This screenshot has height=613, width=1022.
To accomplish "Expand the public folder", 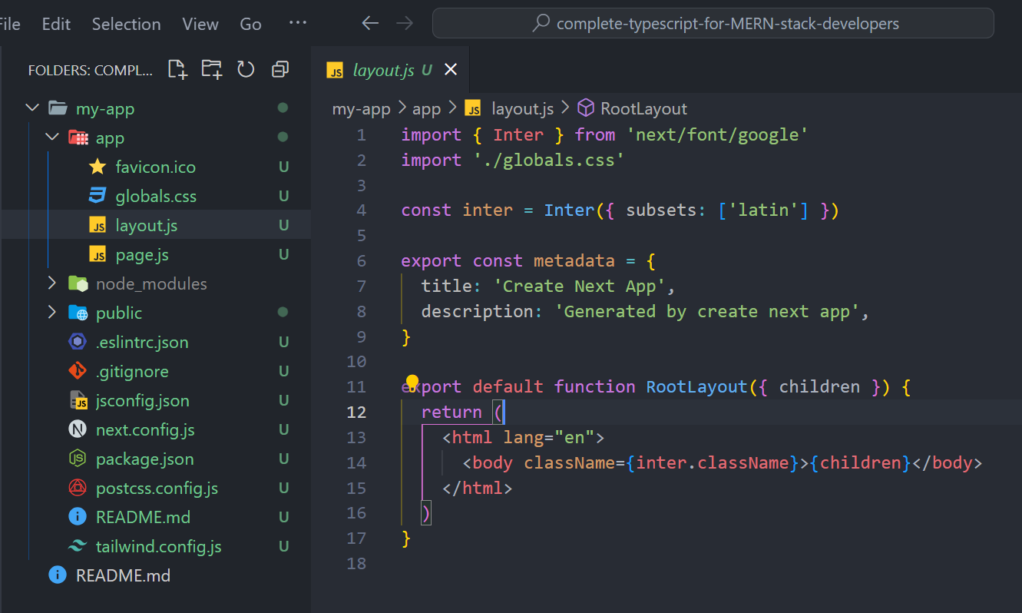I will click(x=52, y=313).
